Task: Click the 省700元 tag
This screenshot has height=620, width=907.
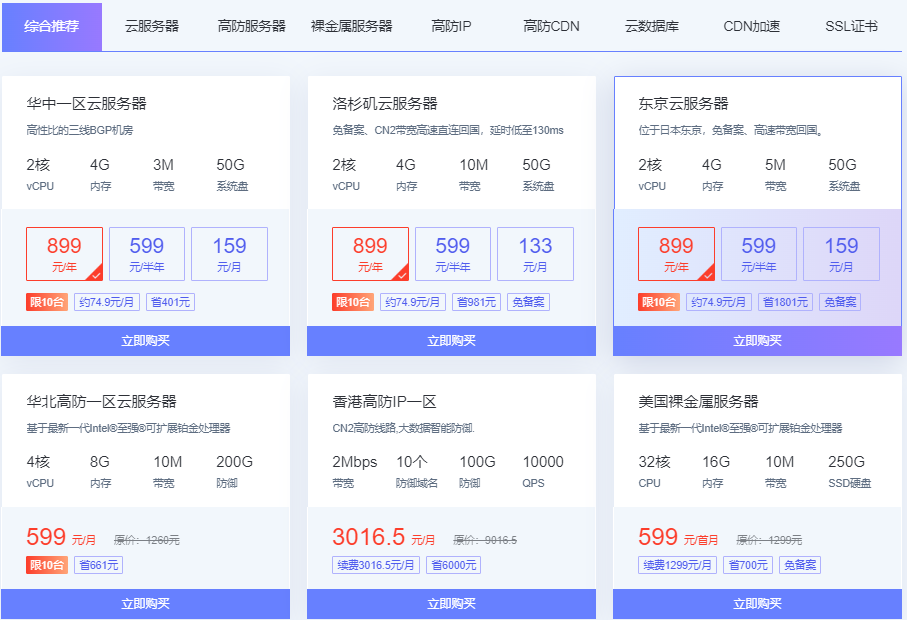Action: (748, 565)
